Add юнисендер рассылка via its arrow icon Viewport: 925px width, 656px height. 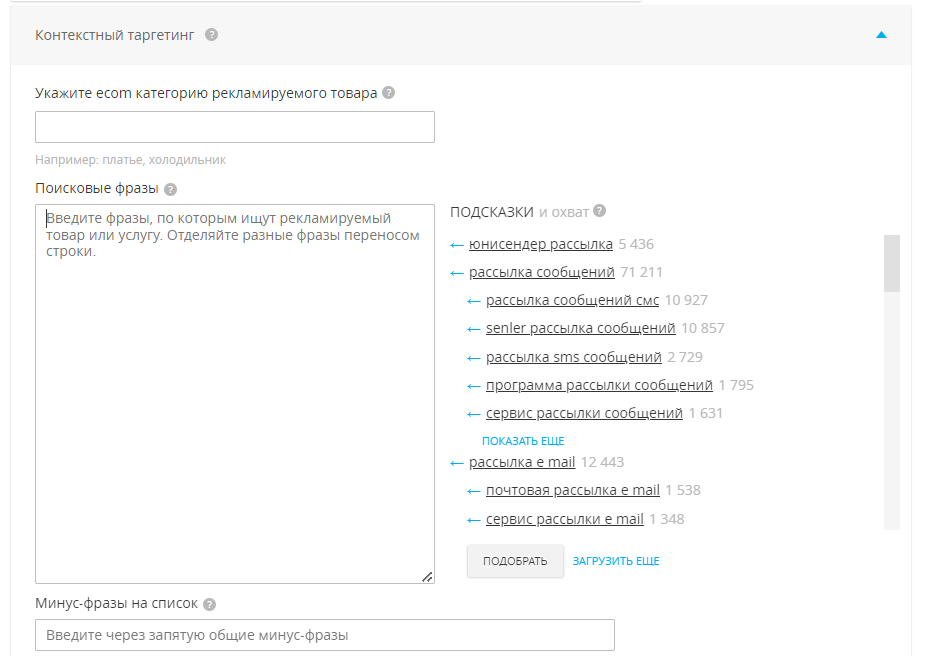pos(457,245)
